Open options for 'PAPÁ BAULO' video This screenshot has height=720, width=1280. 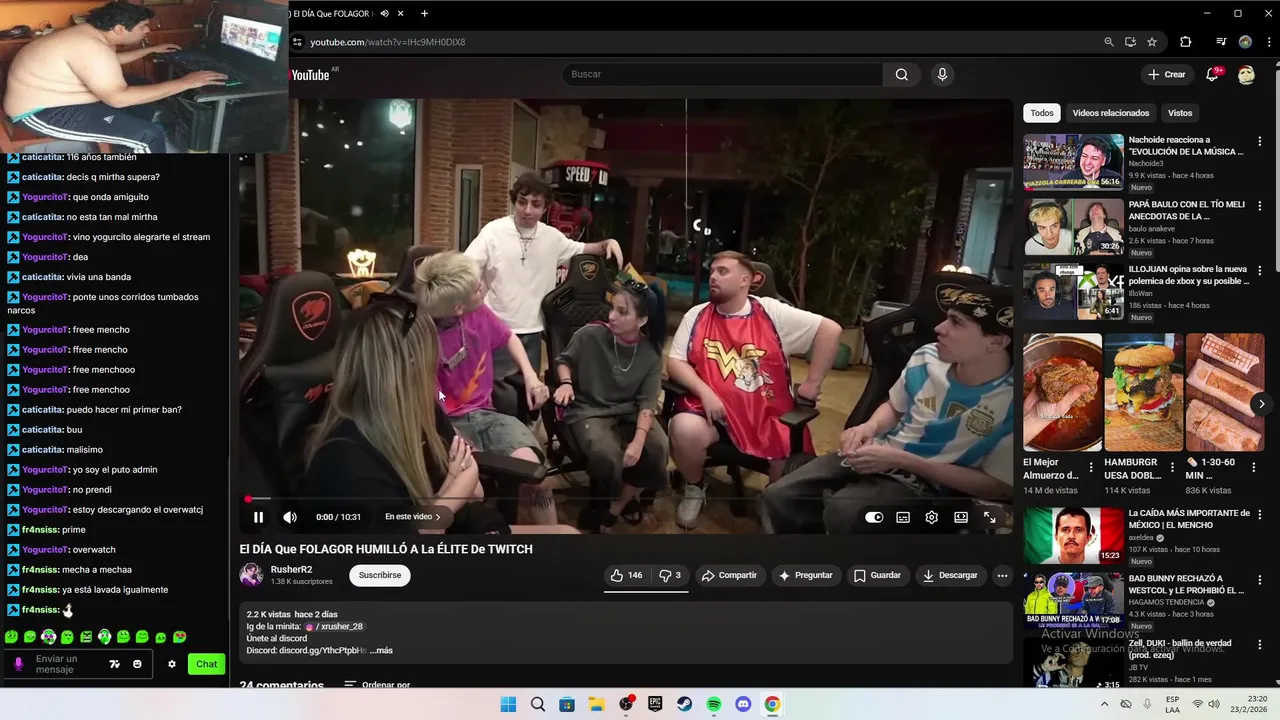[1259, 206]
